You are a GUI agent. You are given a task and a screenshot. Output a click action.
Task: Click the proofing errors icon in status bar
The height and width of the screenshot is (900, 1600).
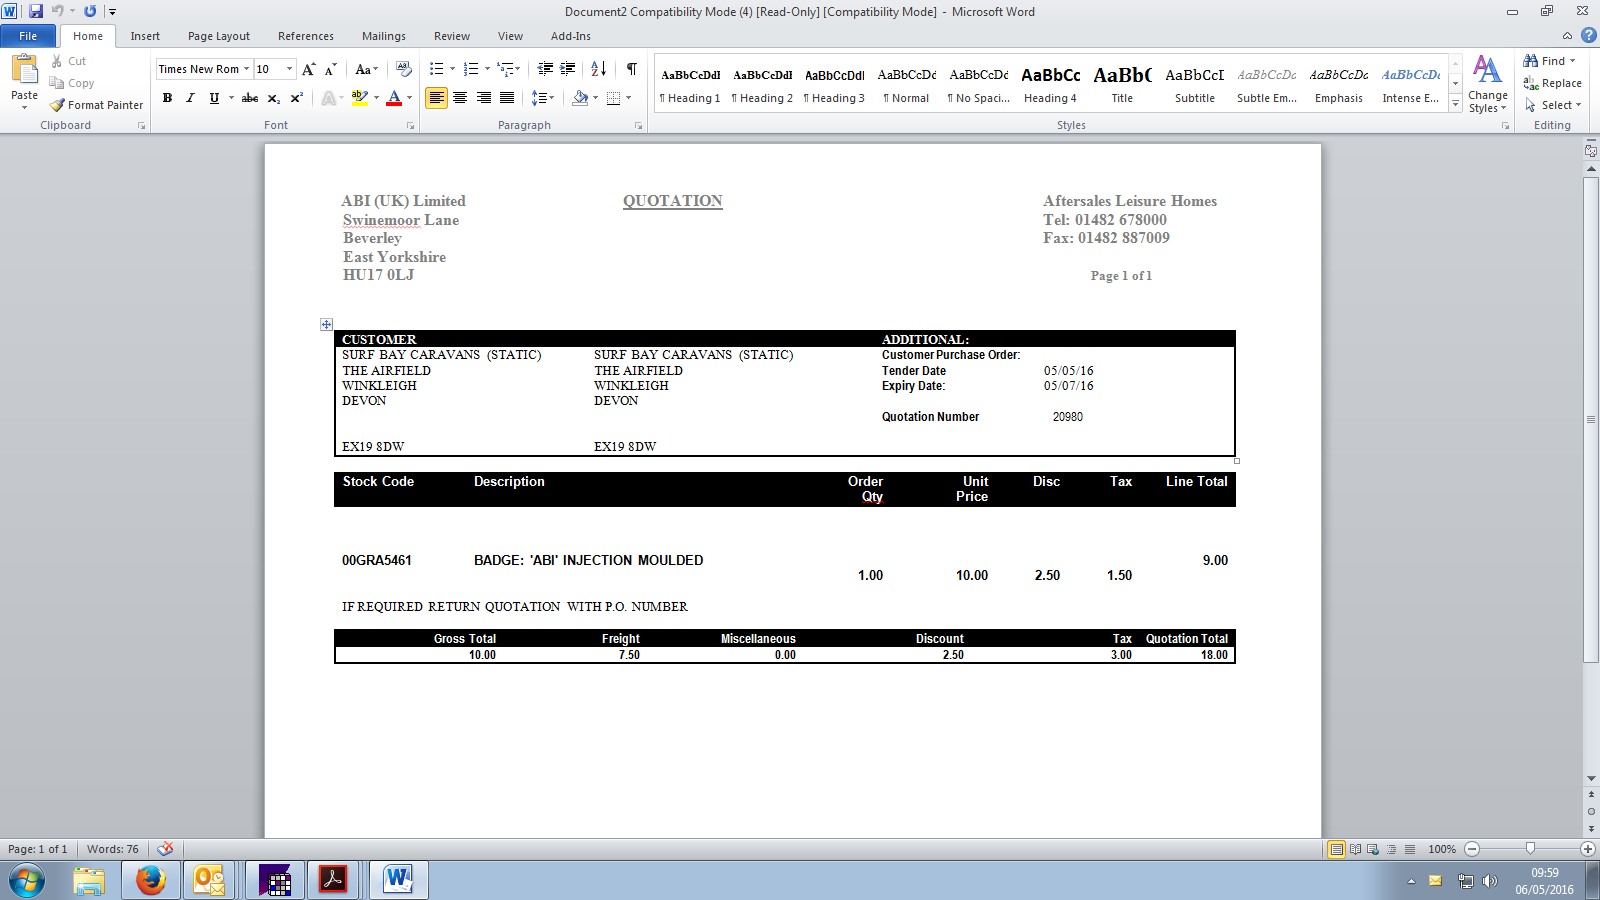[x=166, y=849]
